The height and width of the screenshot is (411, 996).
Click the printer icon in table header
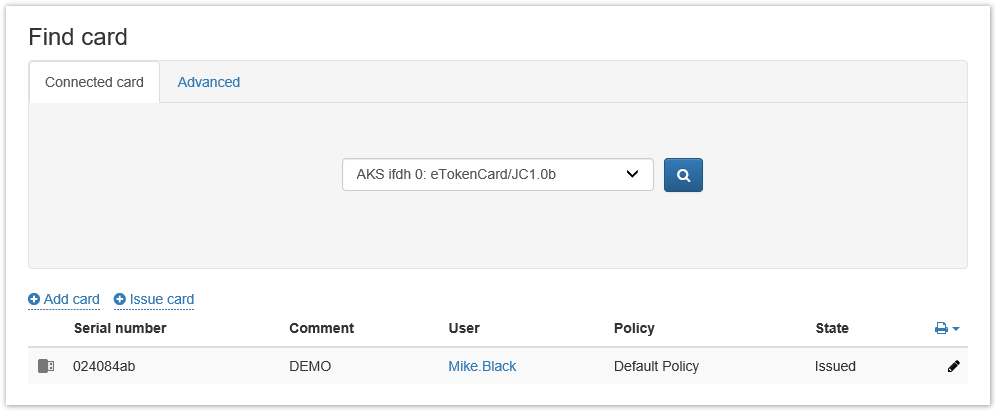click(x=941, y=328)
